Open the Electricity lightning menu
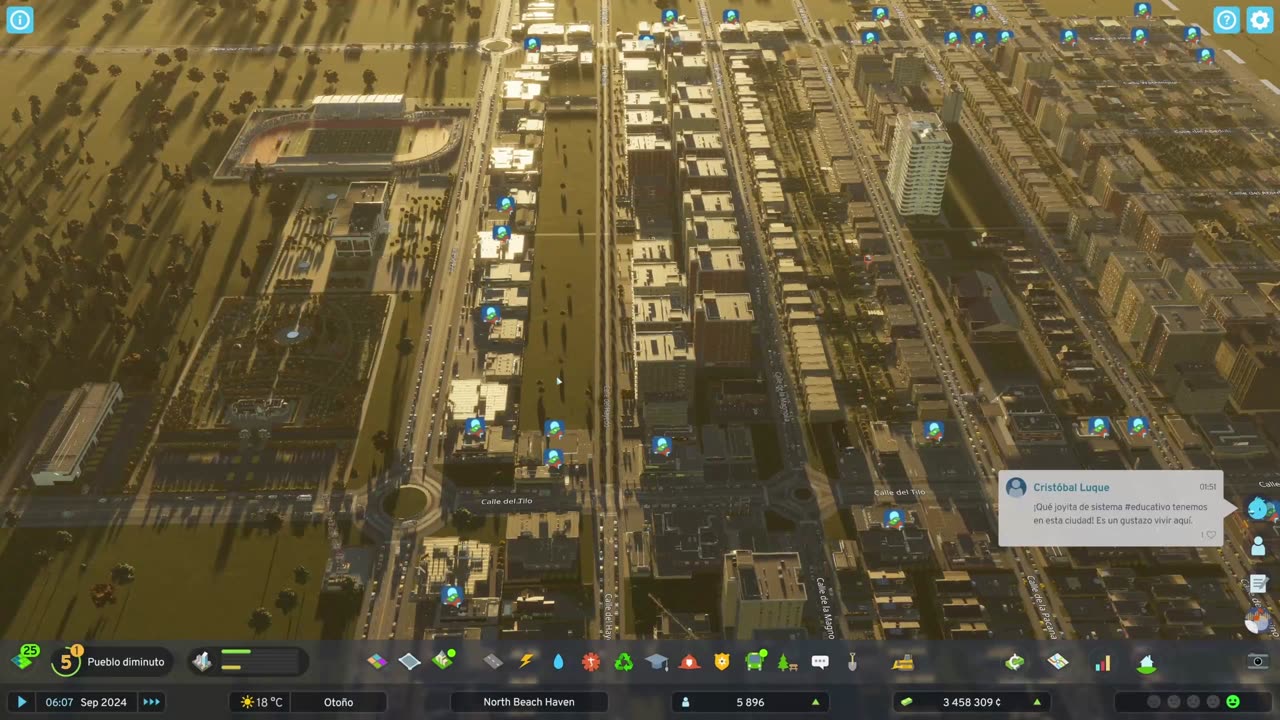The width and height of the screenshot is (1280, 720). pyautogui.click(x=526, y=661)
